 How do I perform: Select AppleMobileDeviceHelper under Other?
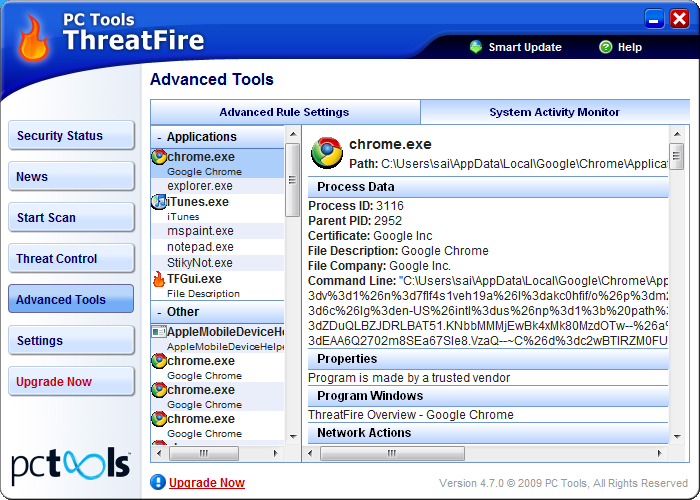coord(217,338)
